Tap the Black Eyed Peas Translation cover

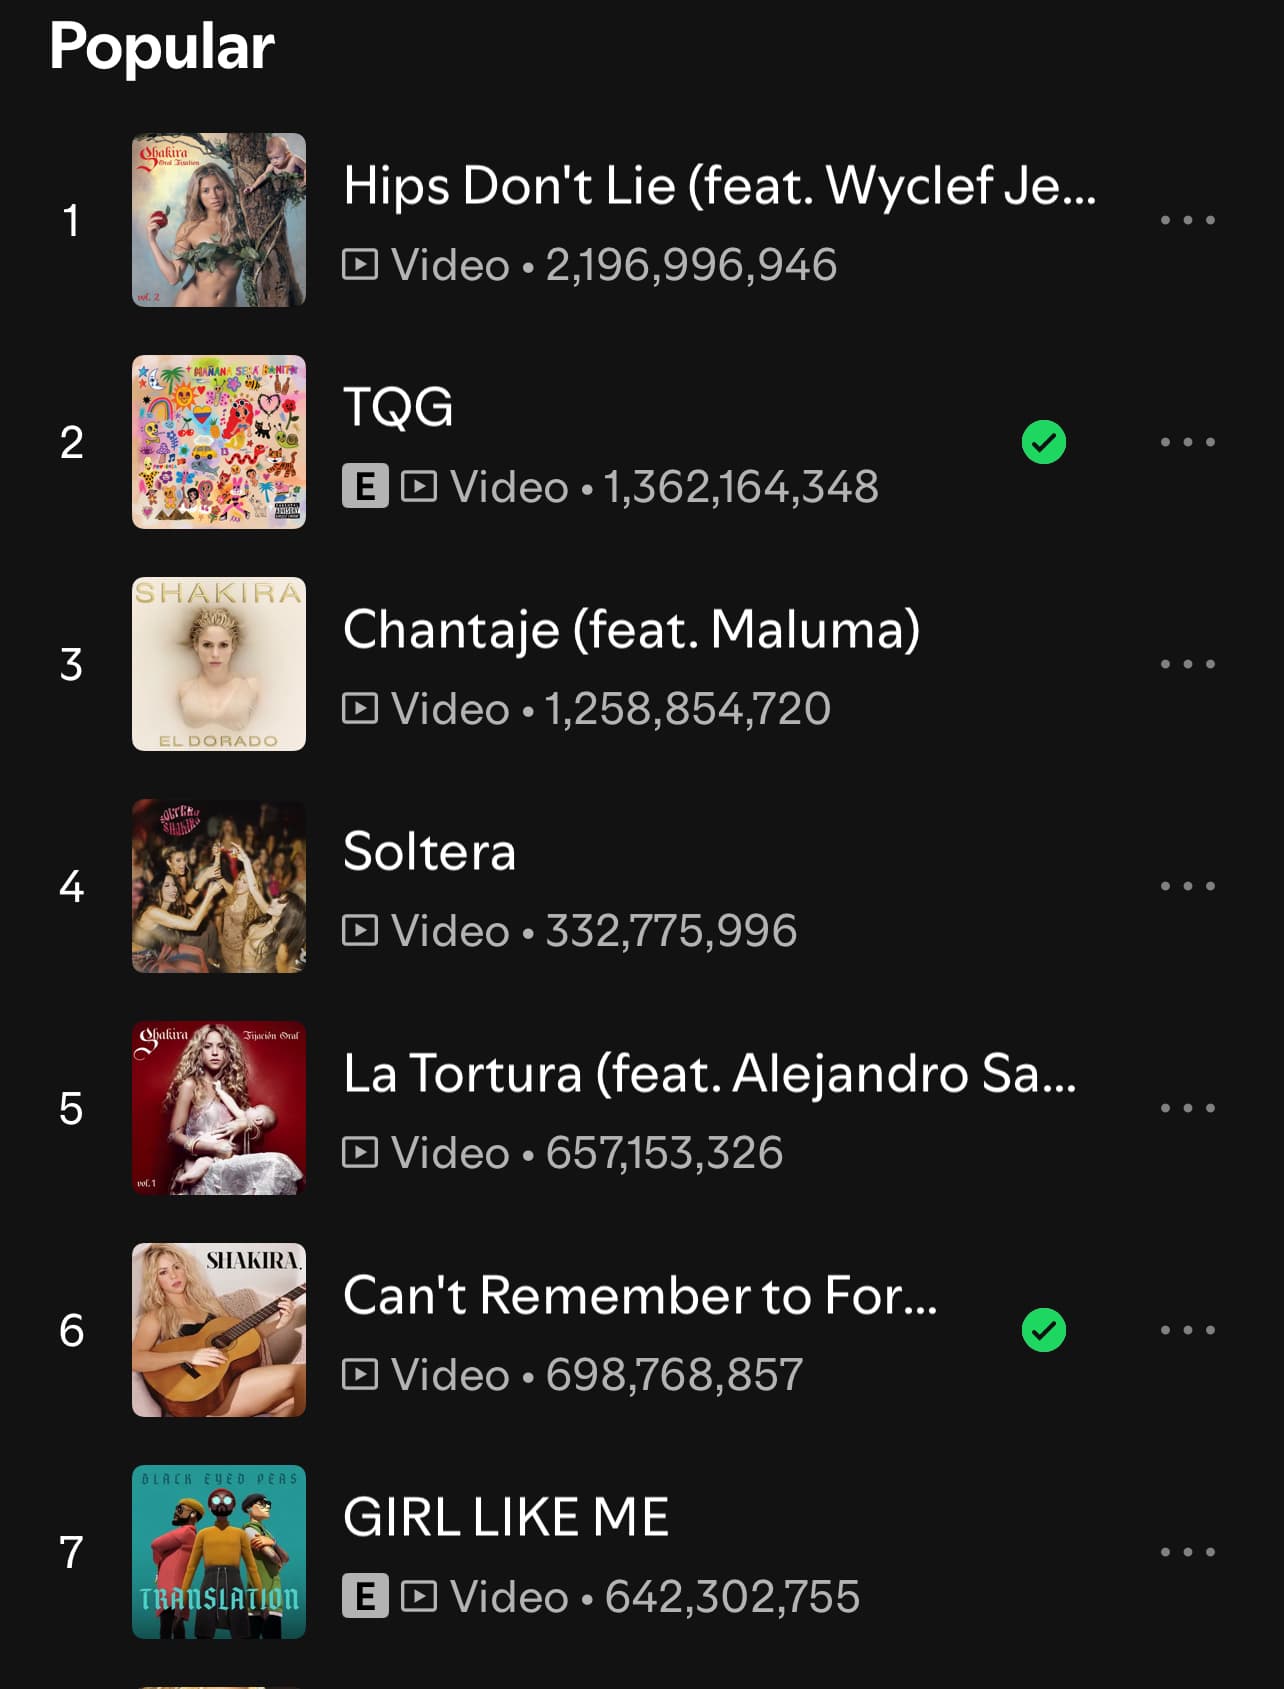tap(219, 1552)
